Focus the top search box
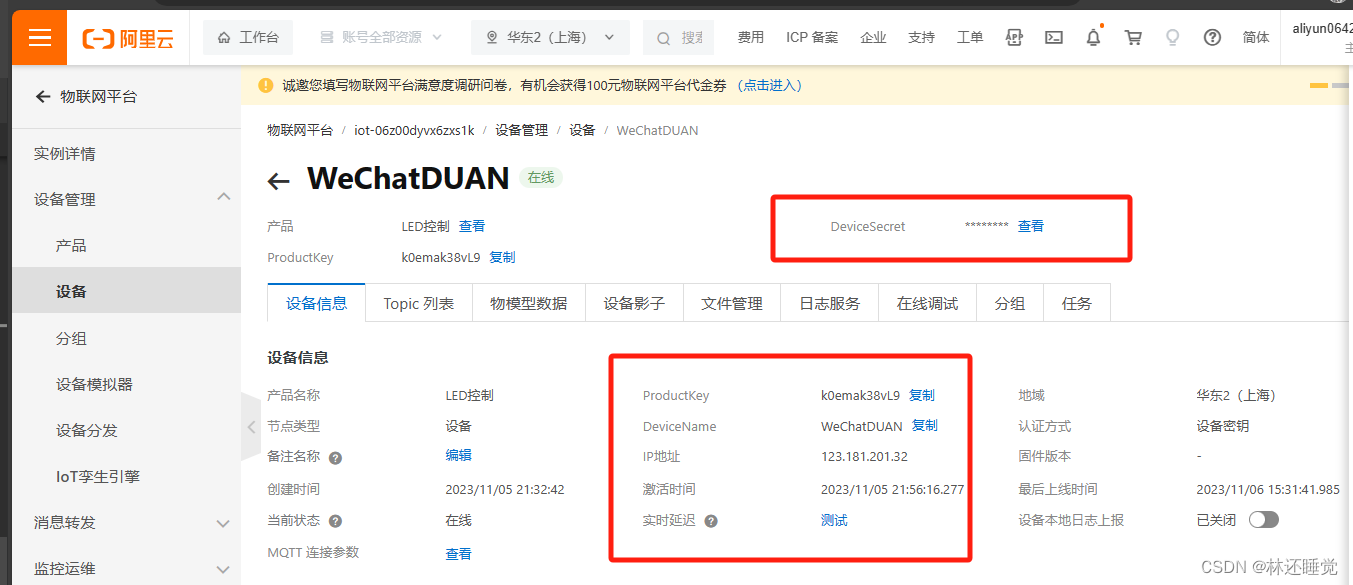The width and height of the screenshot is (1353, 585). point(679,38)
